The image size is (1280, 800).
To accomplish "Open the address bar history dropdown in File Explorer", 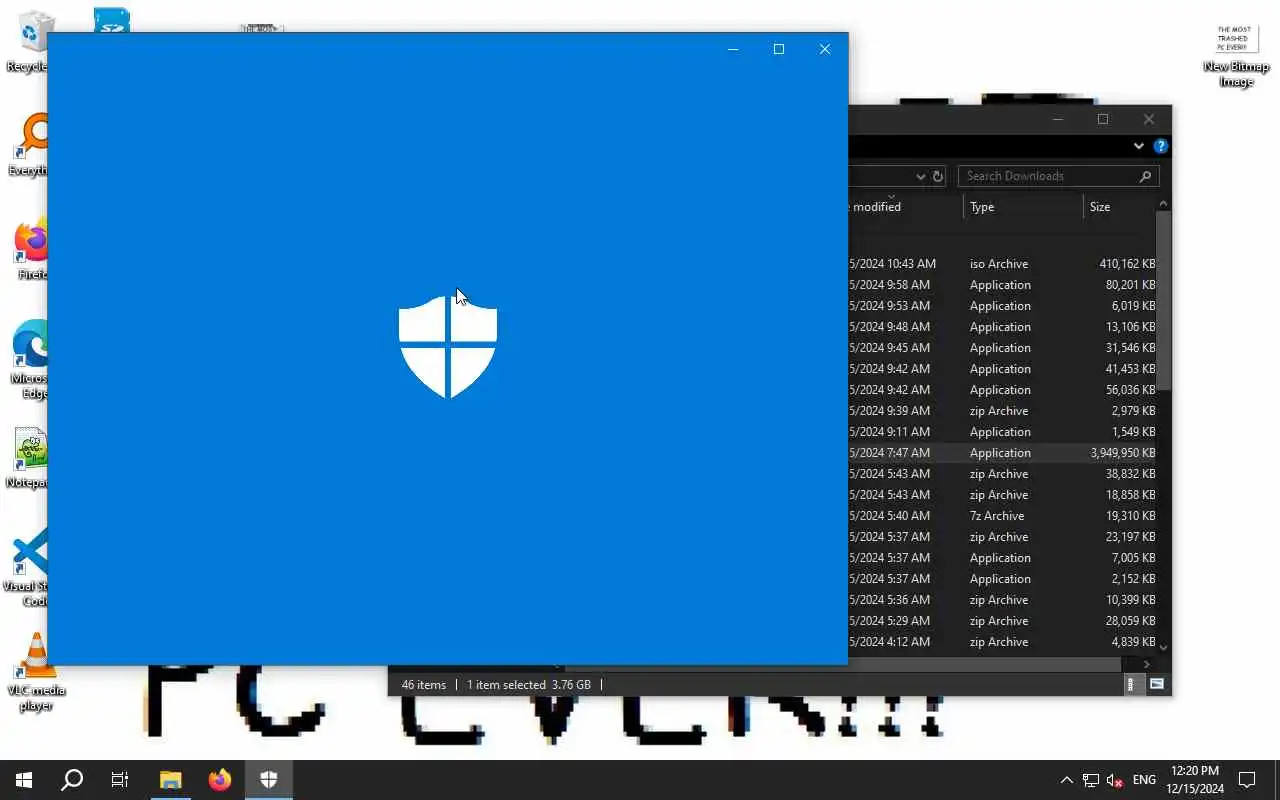I will [921, 176].
